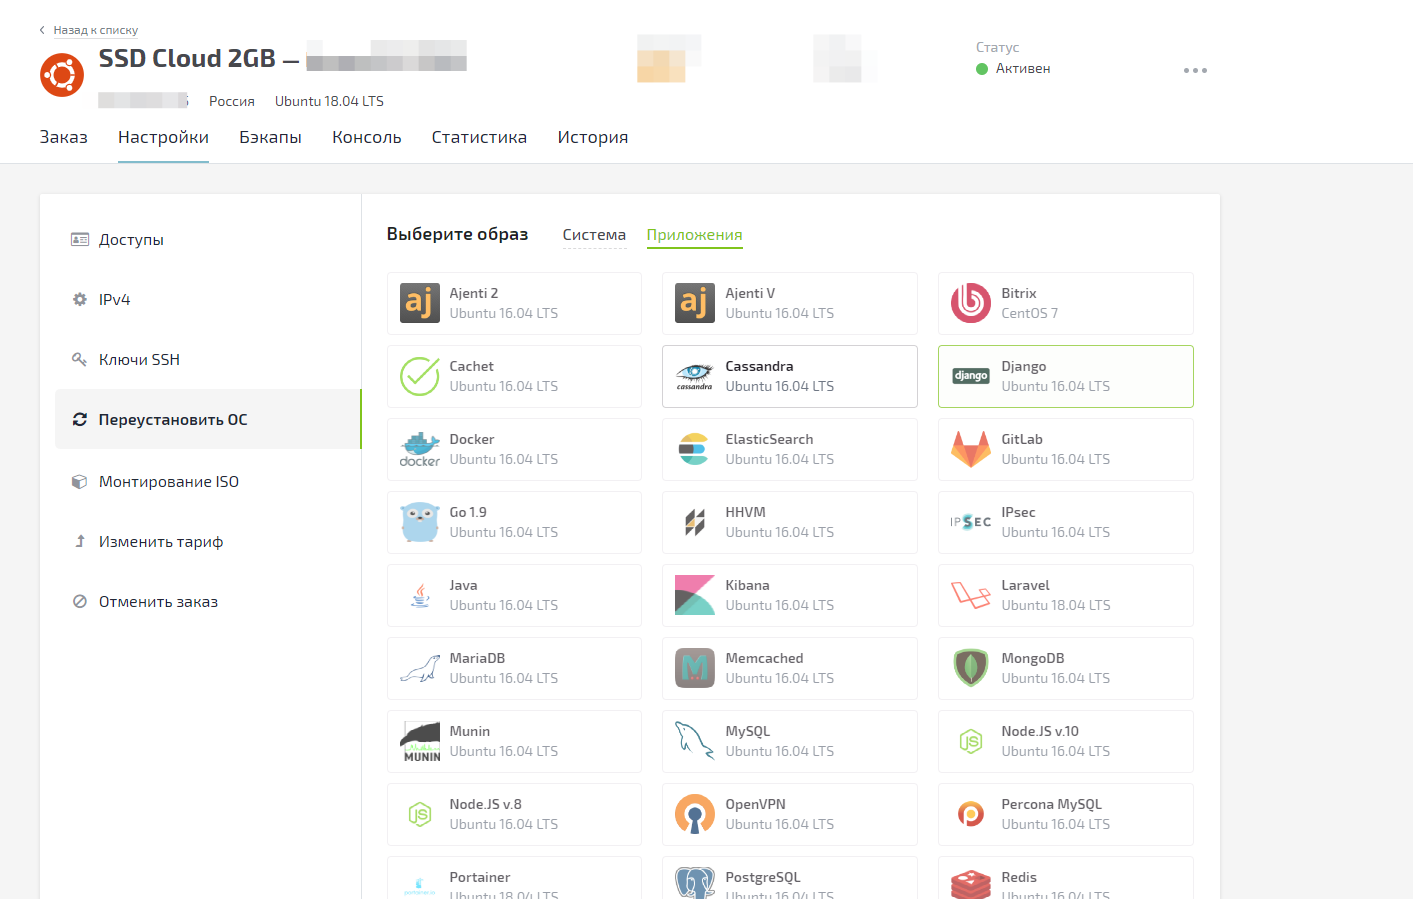
Task: Click the Laravel logo icon
Action: pos(971,595)
